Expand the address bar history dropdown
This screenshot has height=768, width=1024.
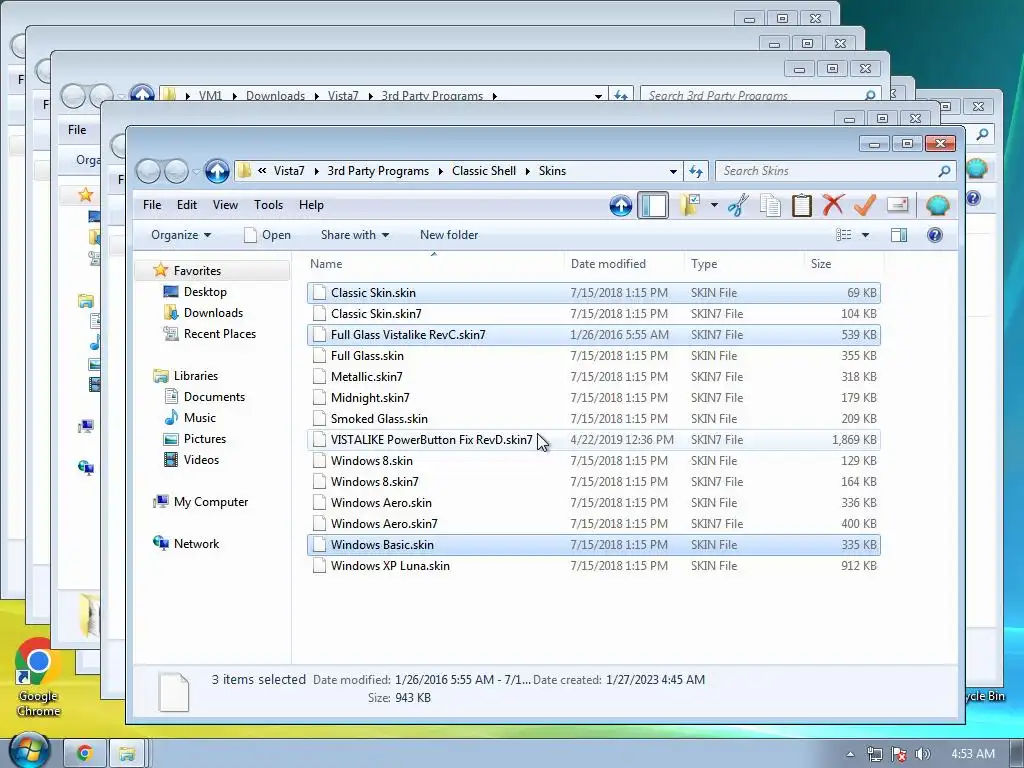point(673,172)
